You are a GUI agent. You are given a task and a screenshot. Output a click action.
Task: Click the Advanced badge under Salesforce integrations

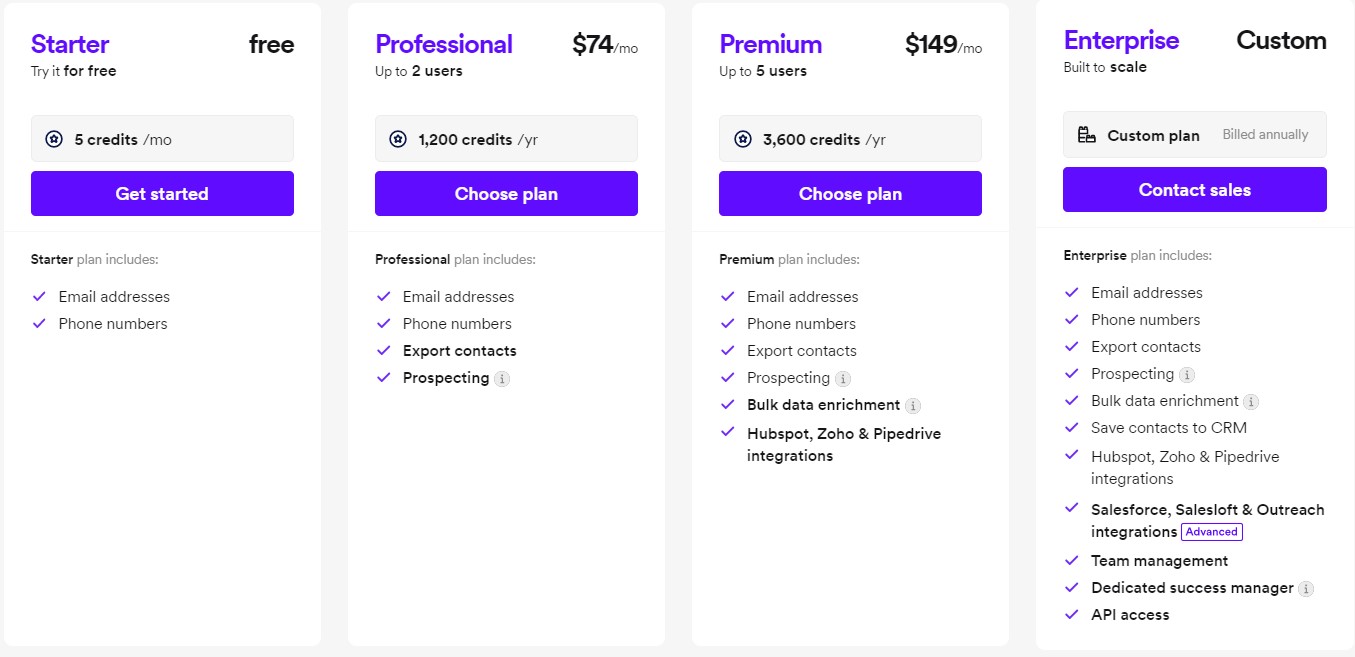click(x=1211, y=532)
